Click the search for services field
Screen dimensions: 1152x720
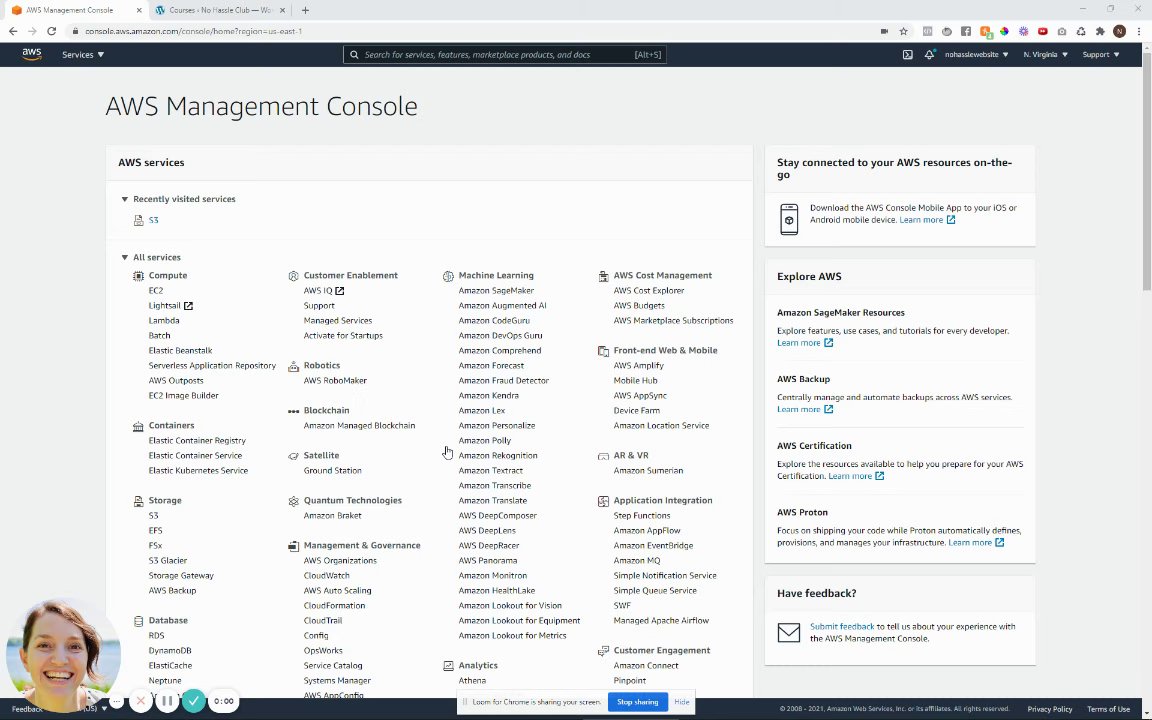505,54
